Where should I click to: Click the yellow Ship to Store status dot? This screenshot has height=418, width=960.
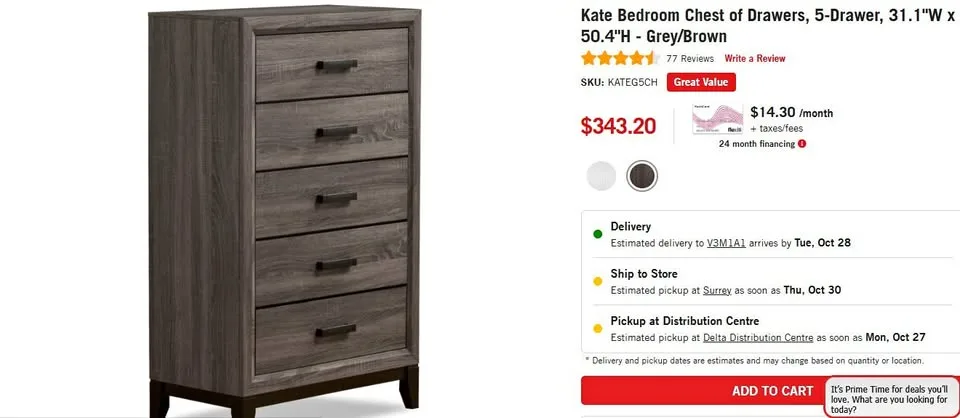[598, 282]
